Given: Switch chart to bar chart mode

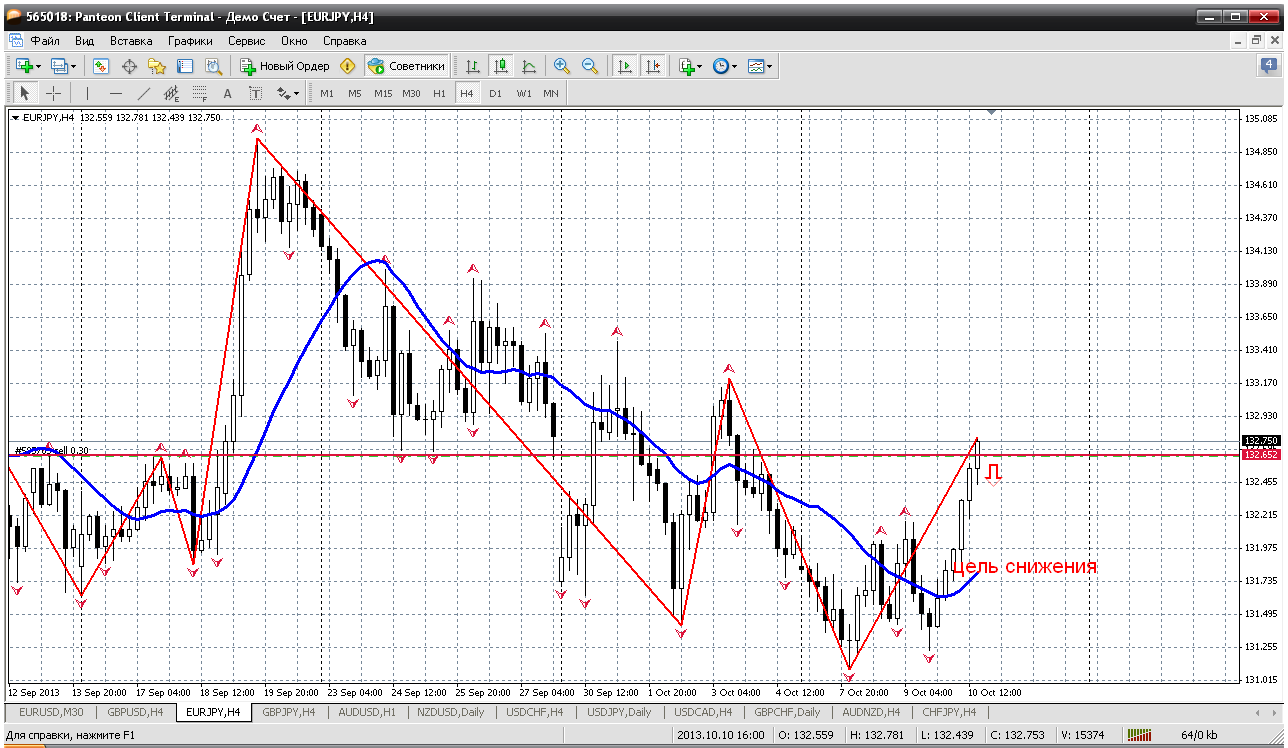Looking at the screenshot, I should coord(473,66).
